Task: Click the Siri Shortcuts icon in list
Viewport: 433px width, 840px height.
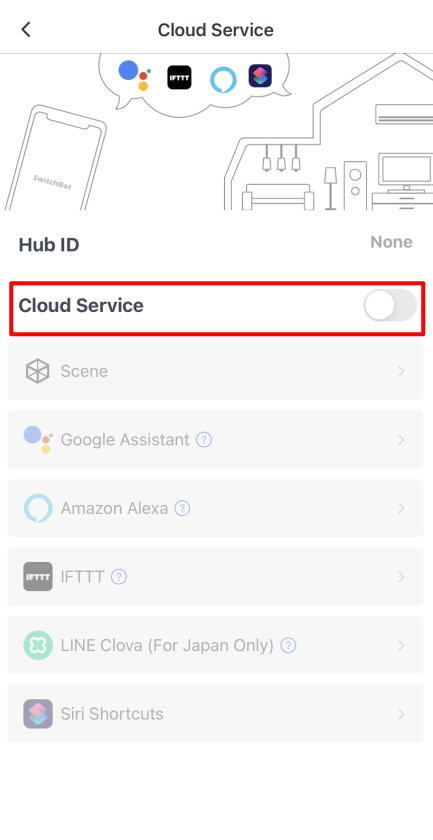Action: tap(38, 714)
